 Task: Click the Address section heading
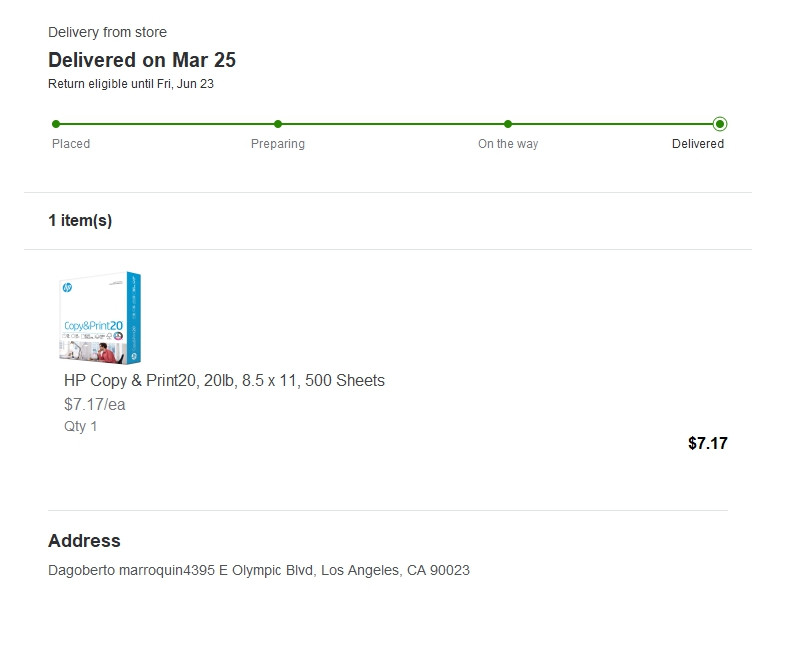tap(84, 541)
